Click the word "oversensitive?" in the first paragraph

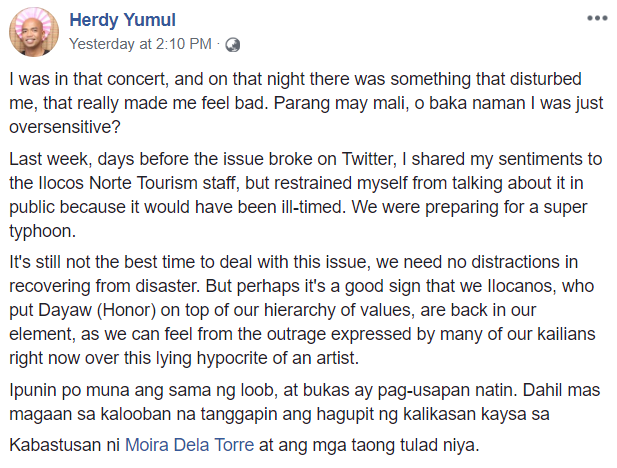pos(65,127)
